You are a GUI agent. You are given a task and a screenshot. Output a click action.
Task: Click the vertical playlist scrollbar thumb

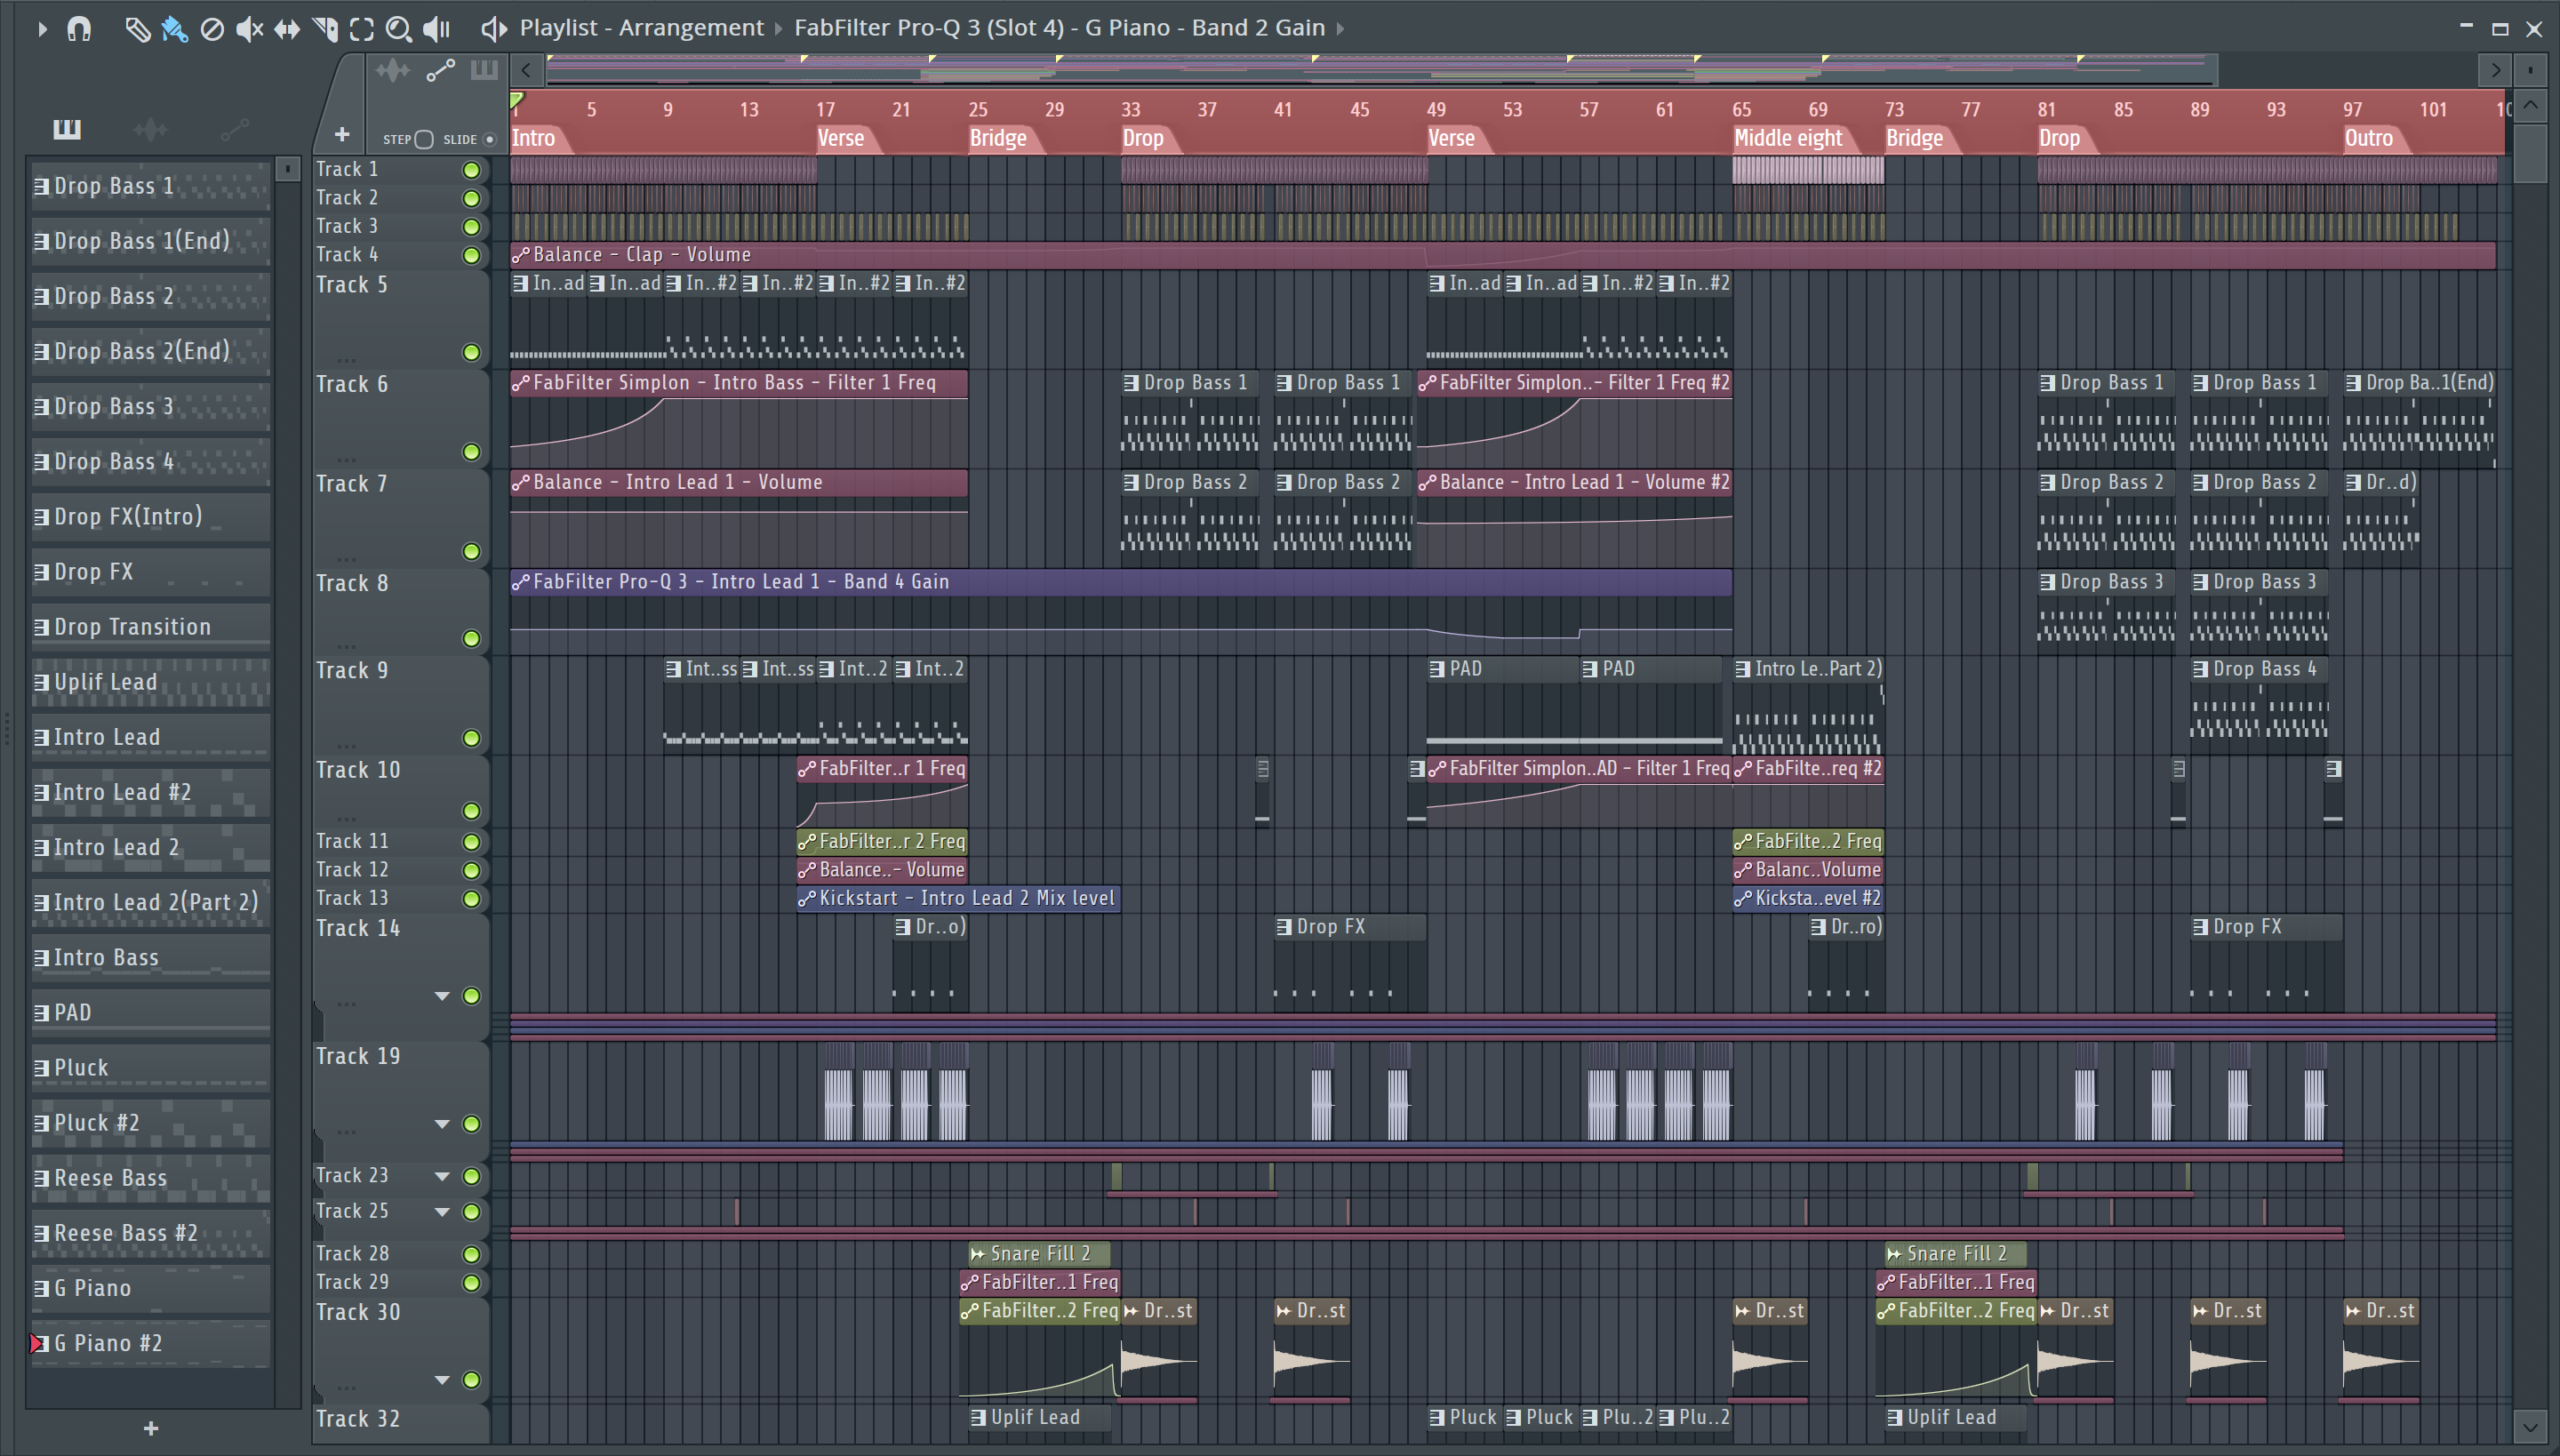2530,153
